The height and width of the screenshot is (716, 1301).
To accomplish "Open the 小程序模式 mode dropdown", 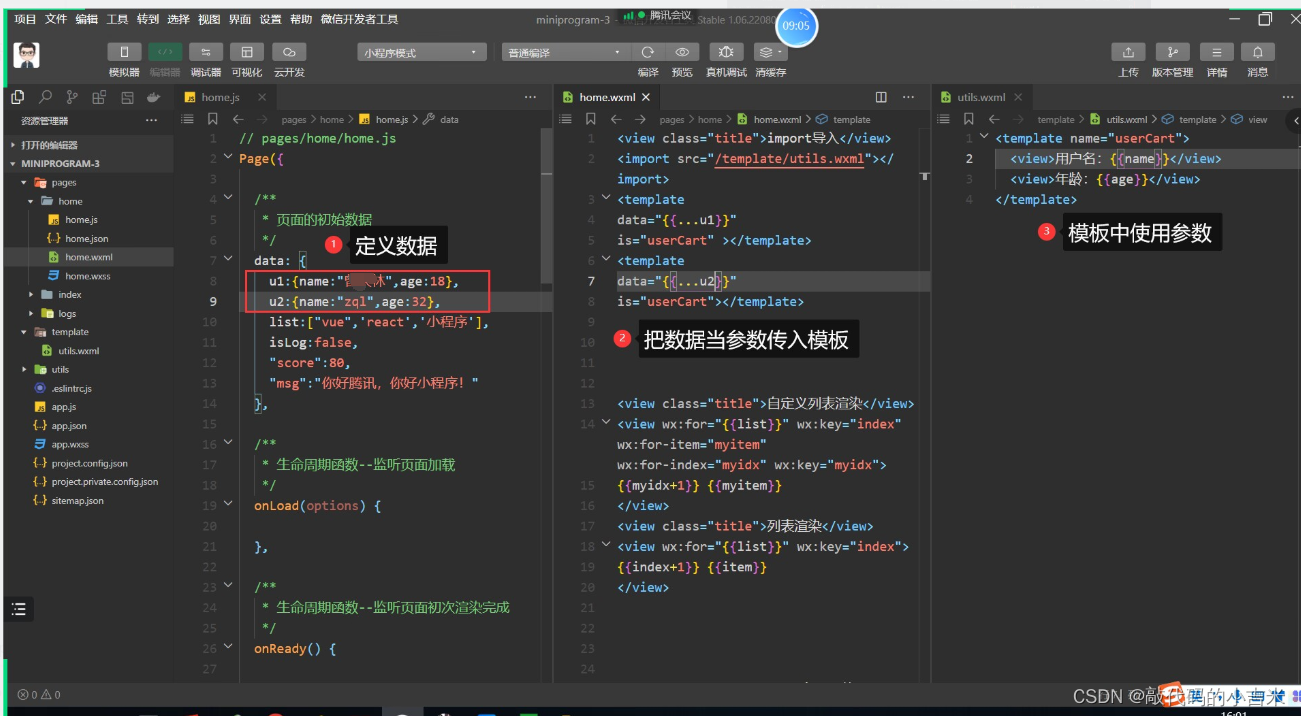I will [x=422, y=52].
